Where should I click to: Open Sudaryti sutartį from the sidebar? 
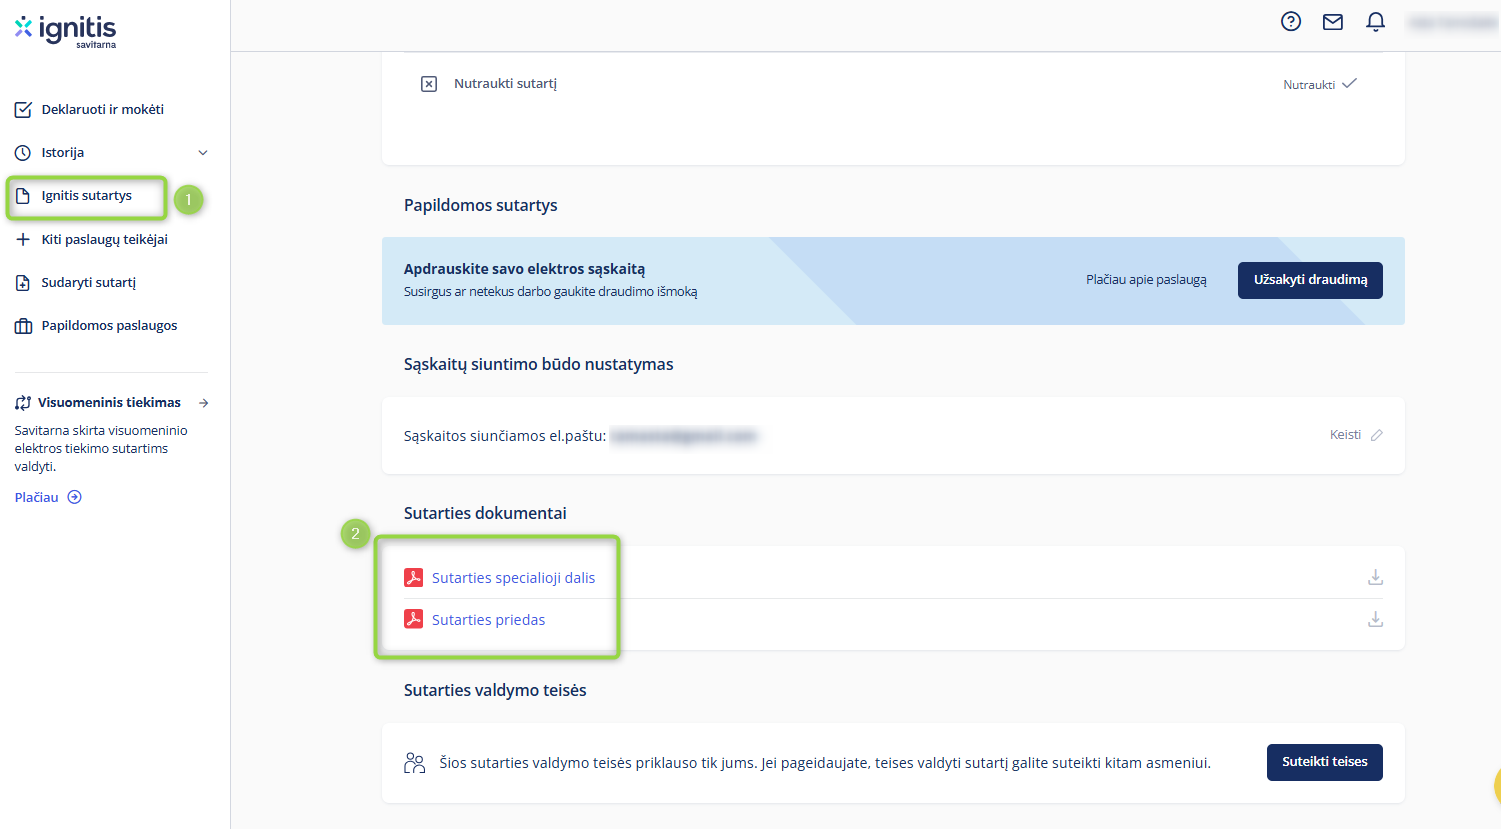click(88, 283)
